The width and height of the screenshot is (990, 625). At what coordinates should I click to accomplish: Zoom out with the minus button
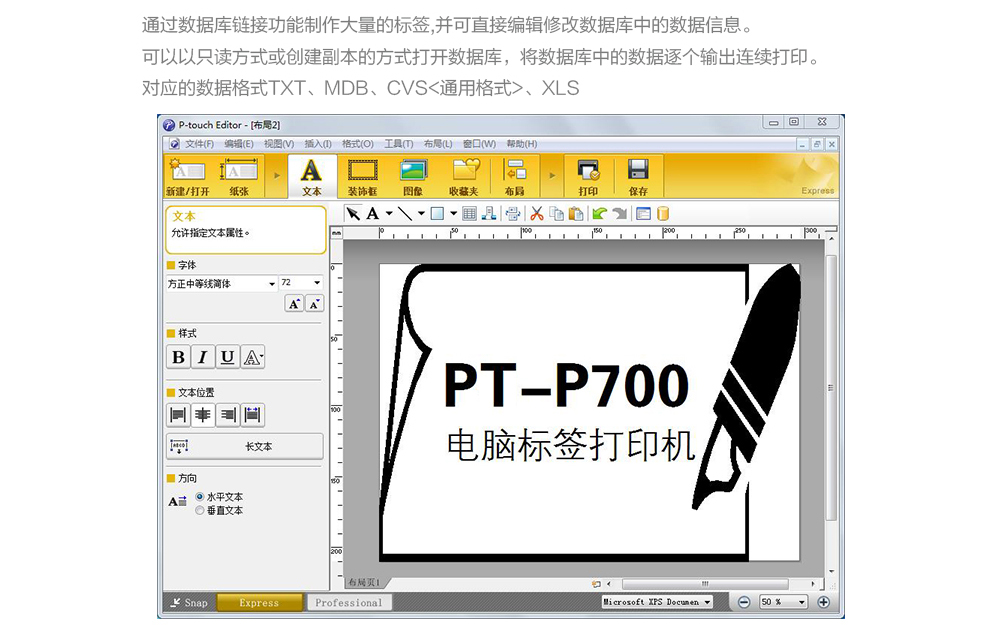point(744,602)
